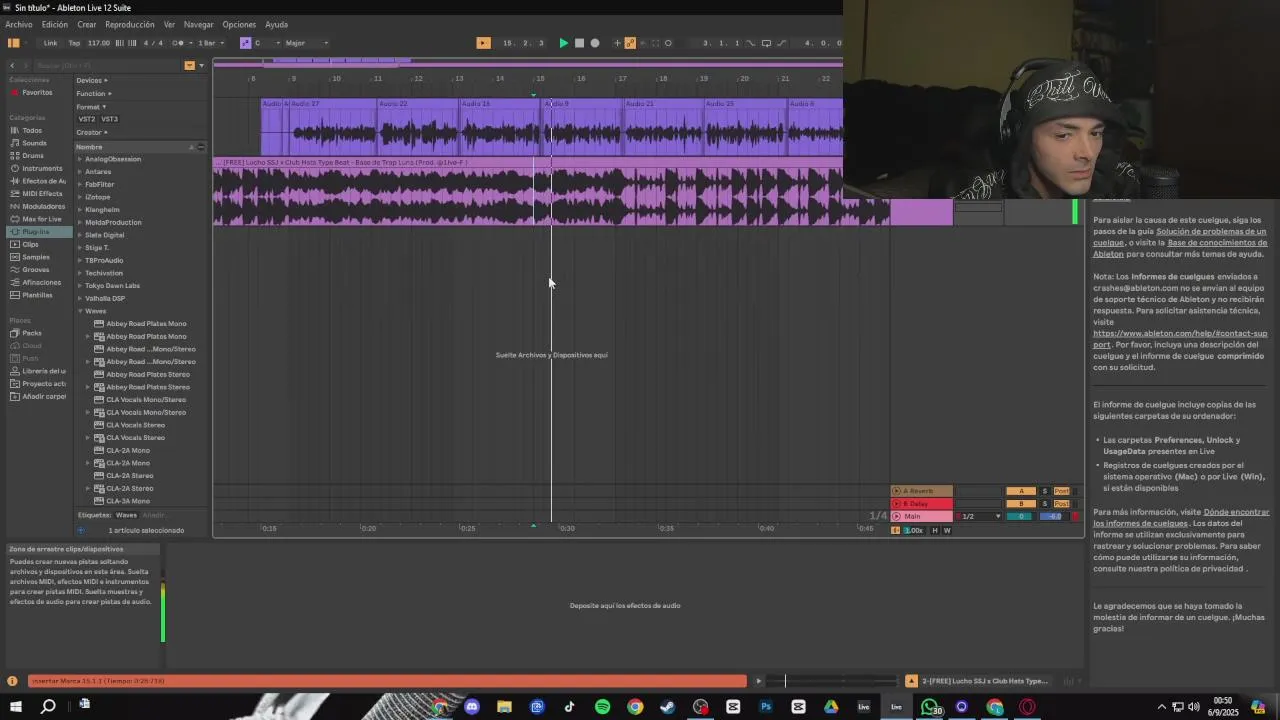Screen dimensions: 1280x720
Task: Select the 117.00 tempo field
Action: [x=99, y=43]
